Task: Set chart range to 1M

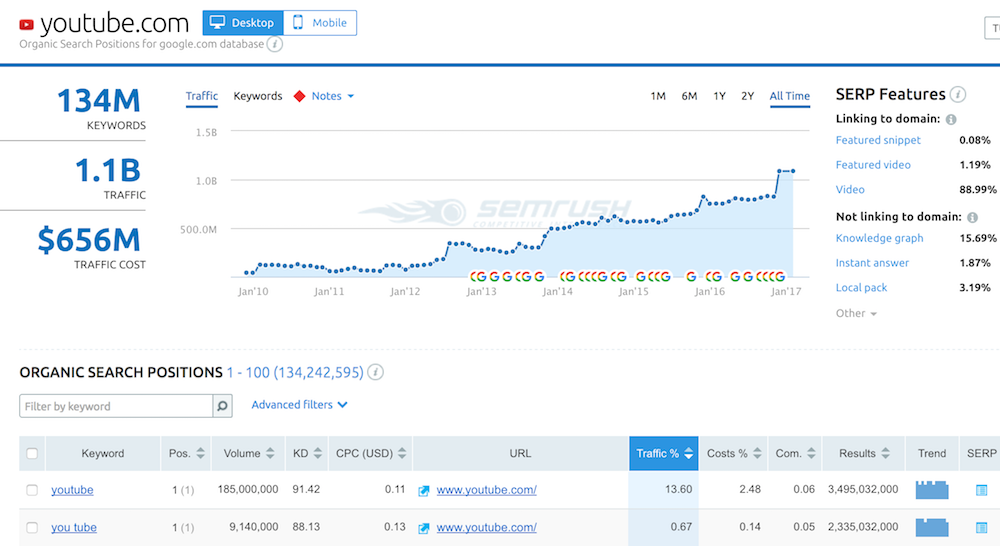Action: (658, 96)
